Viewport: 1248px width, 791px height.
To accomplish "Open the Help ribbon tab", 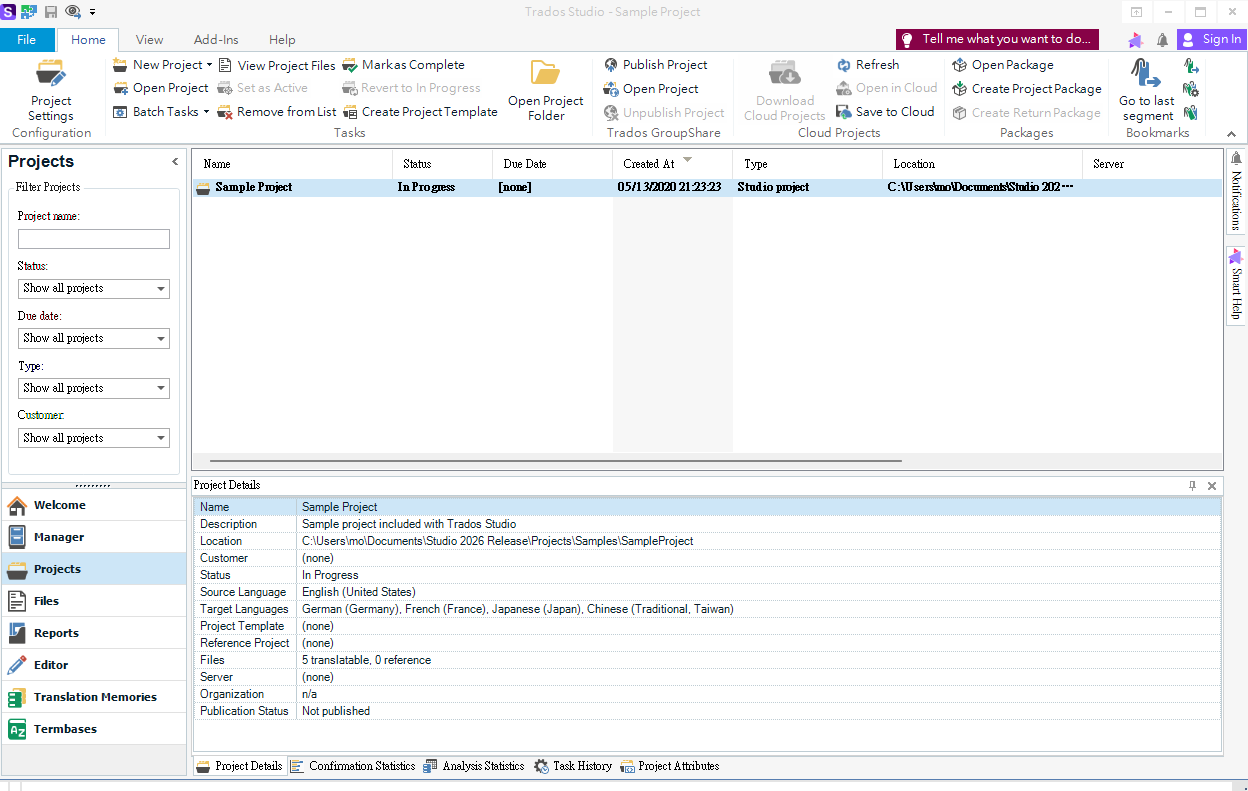I will point(282,40).
